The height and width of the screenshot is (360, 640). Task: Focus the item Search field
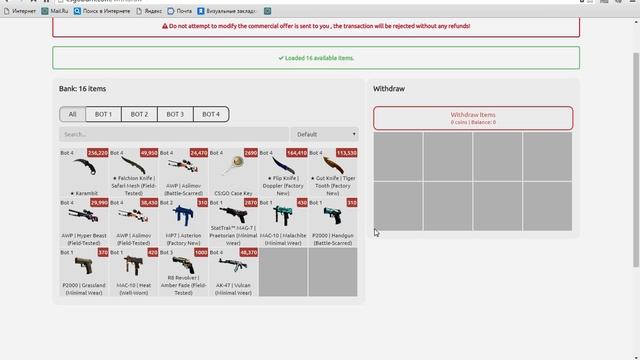click(x=174, y=134)
